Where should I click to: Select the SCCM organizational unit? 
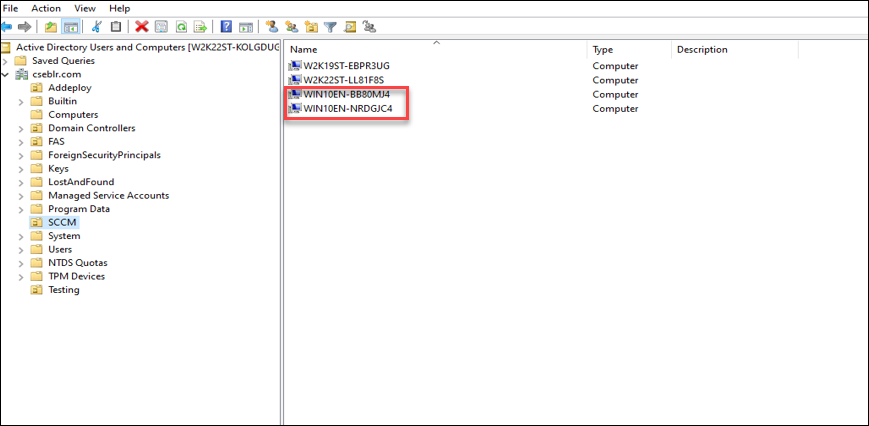tap(62, 223)
